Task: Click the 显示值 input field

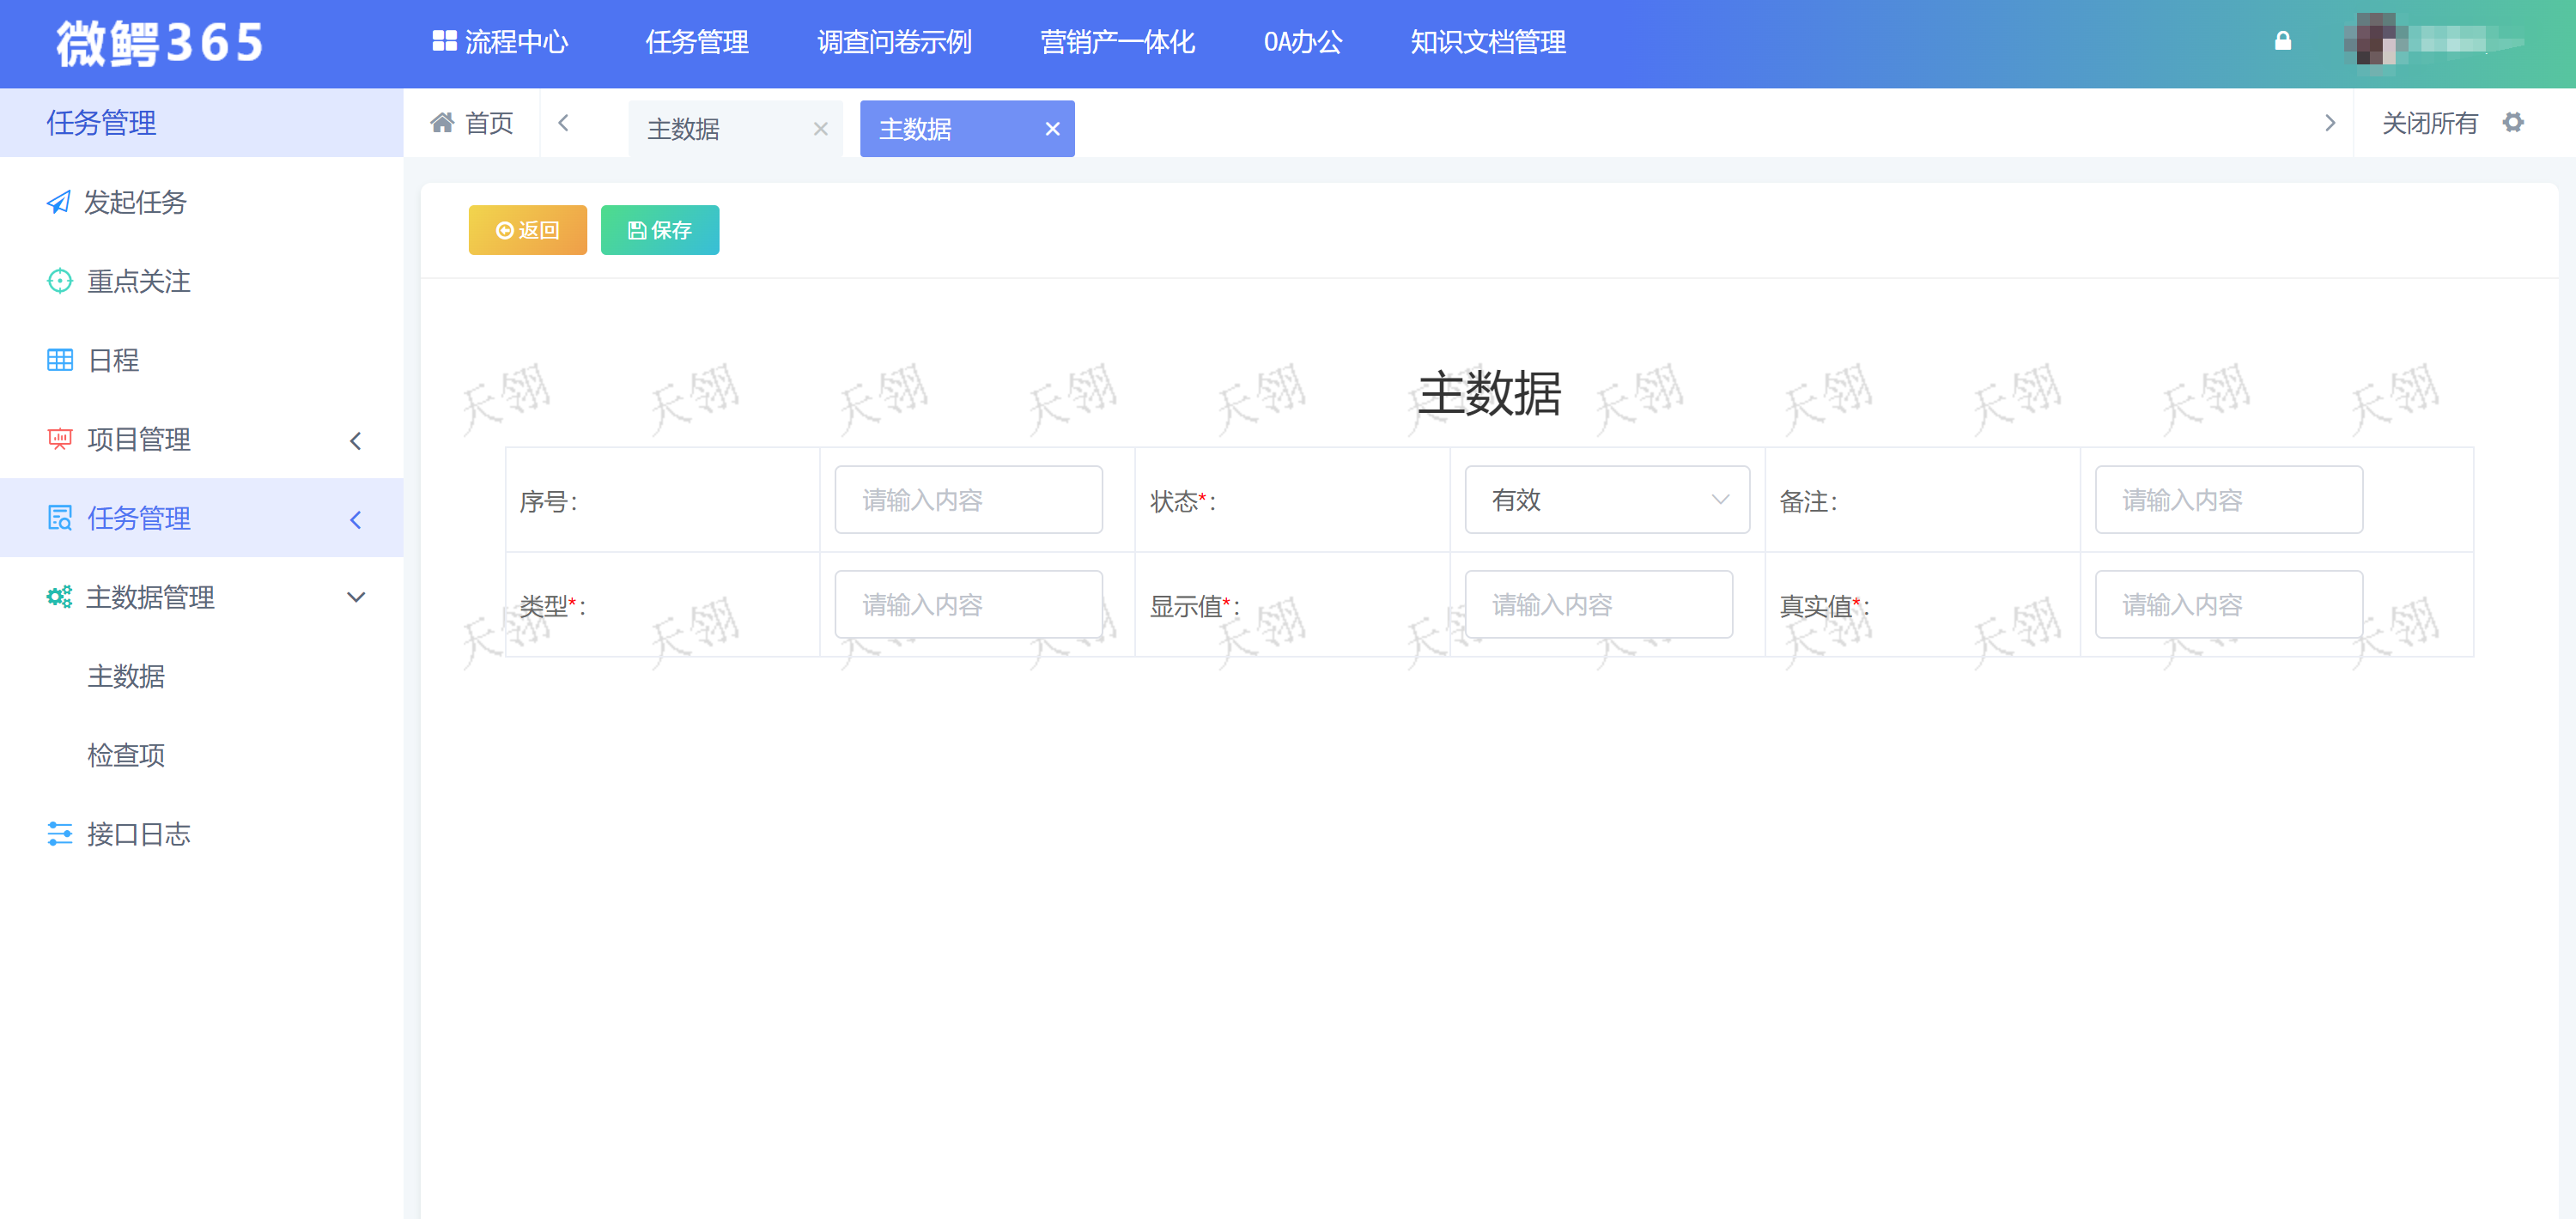Action: tap(1597, 605)
